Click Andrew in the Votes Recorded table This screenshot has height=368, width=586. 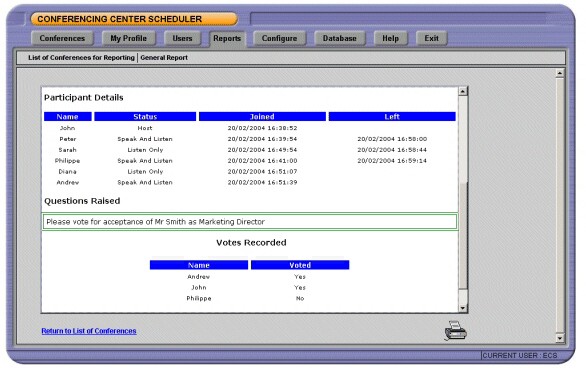pos(199,277)
